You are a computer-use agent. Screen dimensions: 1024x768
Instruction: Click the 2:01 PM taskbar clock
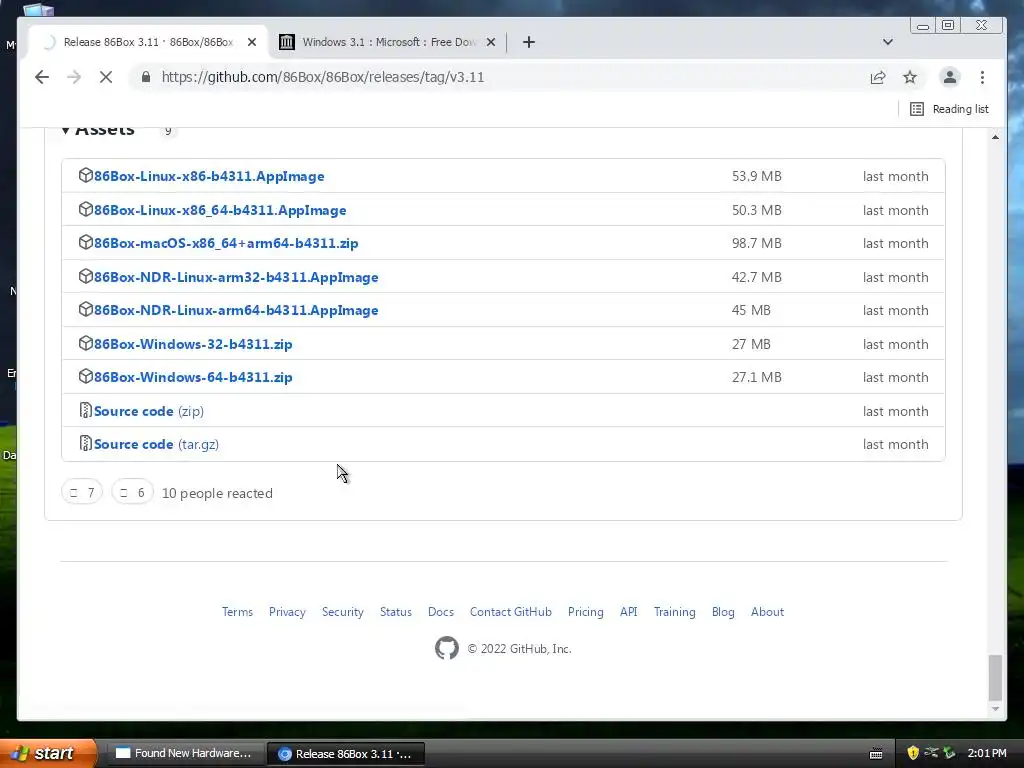click(x=987, y=753)
